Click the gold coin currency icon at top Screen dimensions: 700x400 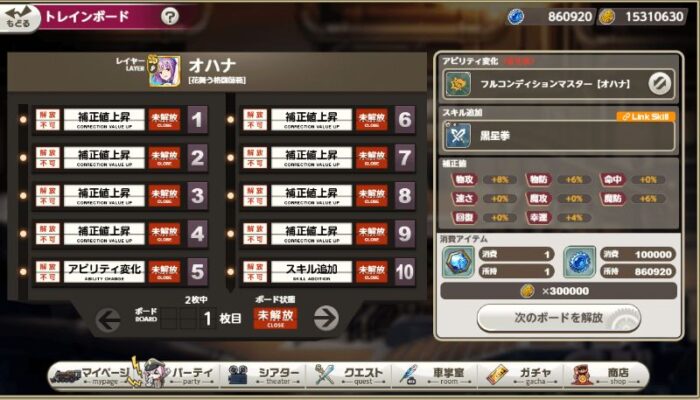click(607, 17)
